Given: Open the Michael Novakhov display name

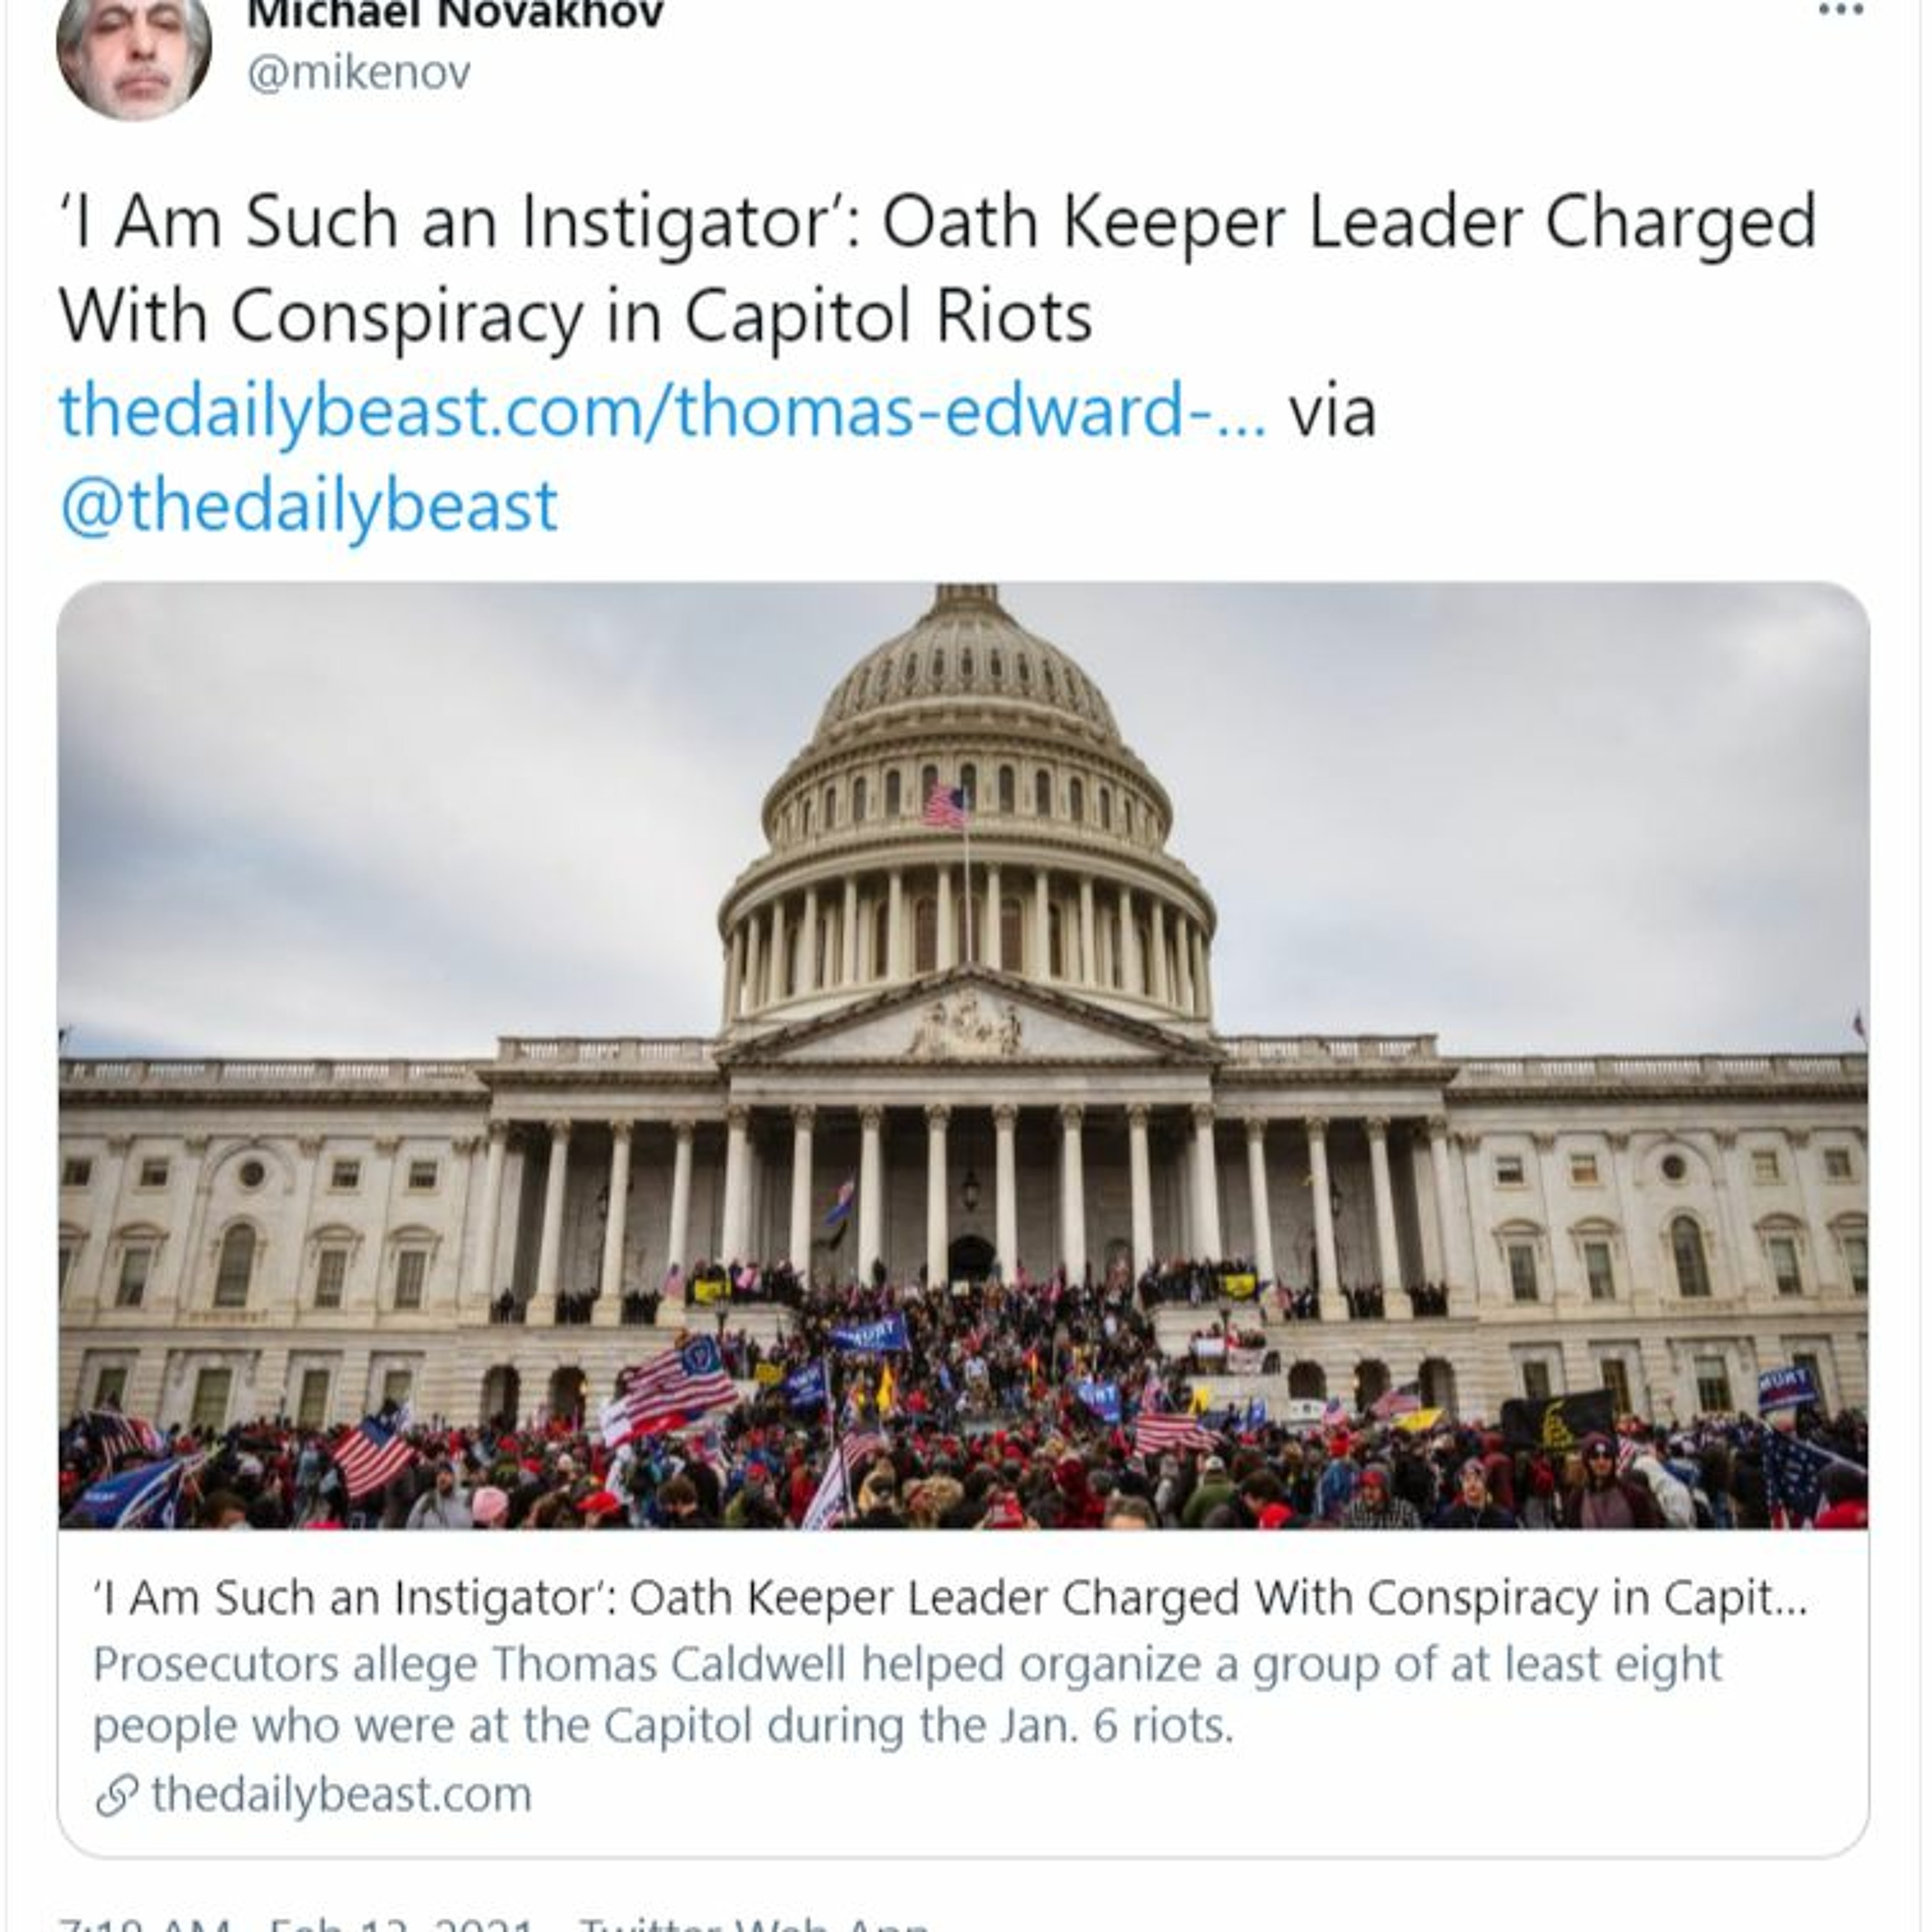Looking at the screenshot, I should coord(455,14).
